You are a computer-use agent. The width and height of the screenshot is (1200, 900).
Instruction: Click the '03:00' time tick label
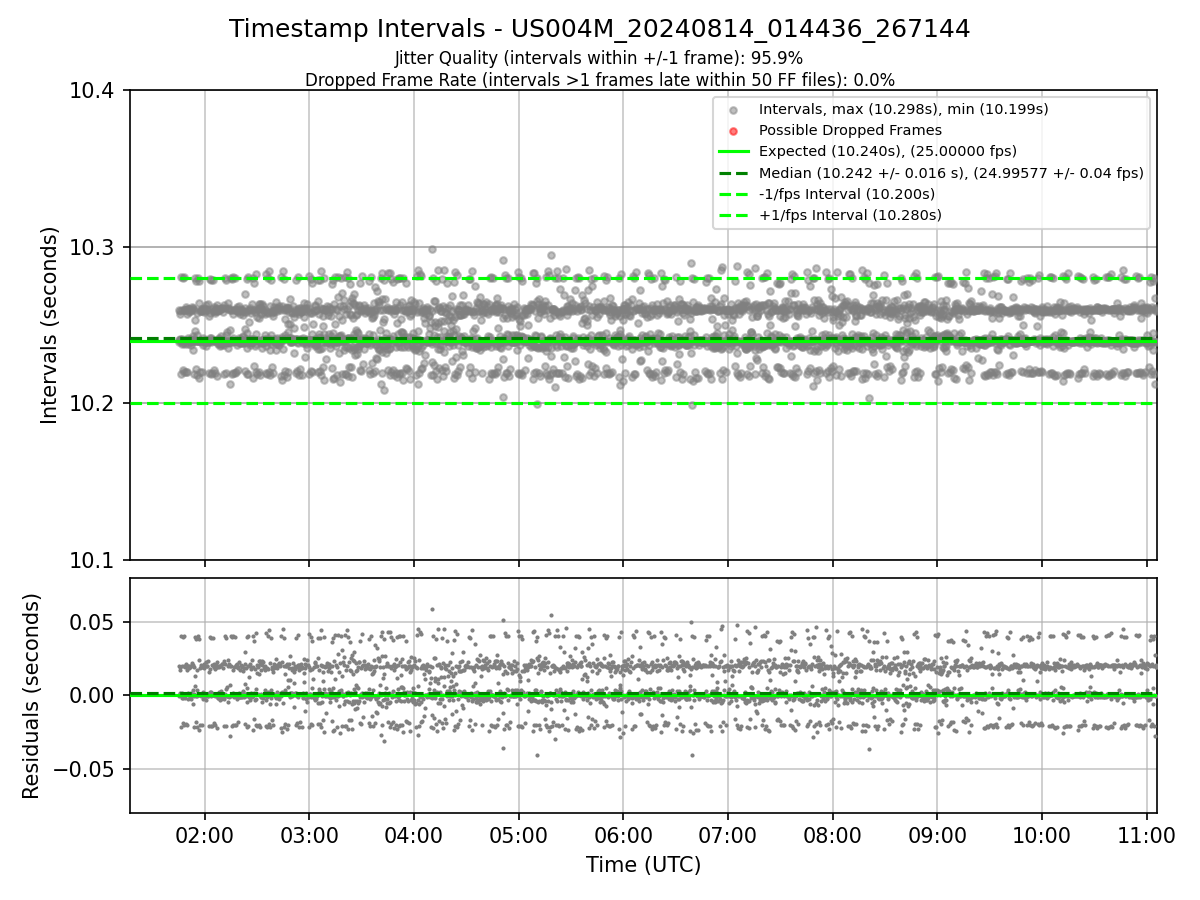[309, 836]
